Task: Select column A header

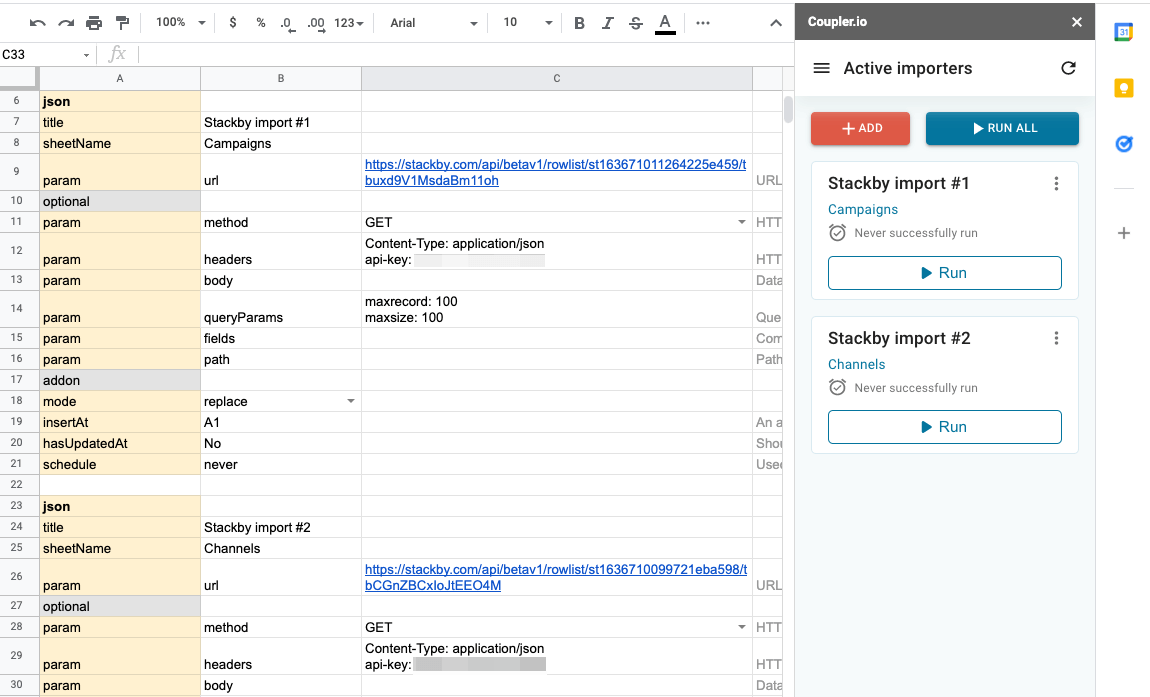Action: pyautogui.click(x=120, y=79)
